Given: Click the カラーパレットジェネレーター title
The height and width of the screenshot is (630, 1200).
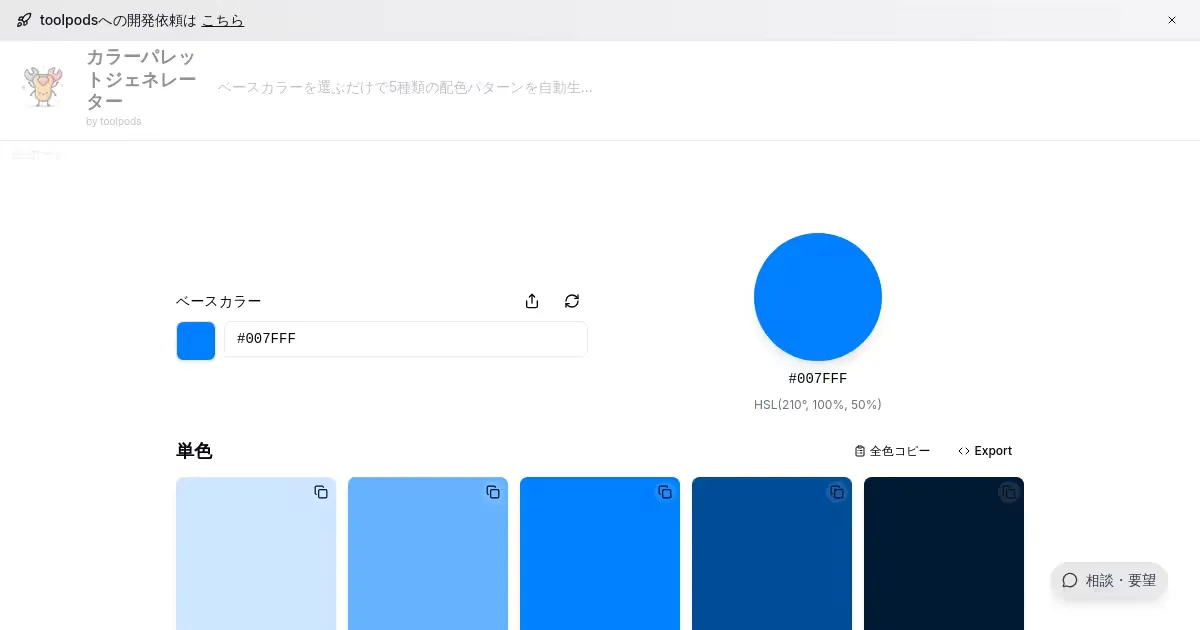Looking at the screenshot, I should coord(140,79).
